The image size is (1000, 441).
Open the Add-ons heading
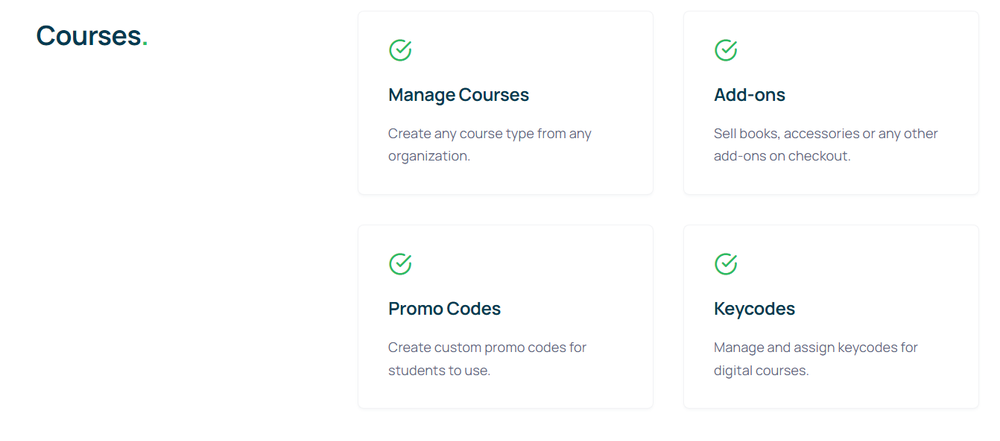pos(749,95)
